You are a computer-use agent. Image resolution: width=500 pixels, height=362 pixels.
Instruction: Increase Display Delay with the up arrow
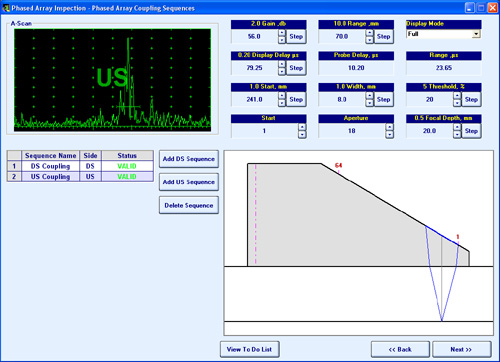(x=282, y=64)
